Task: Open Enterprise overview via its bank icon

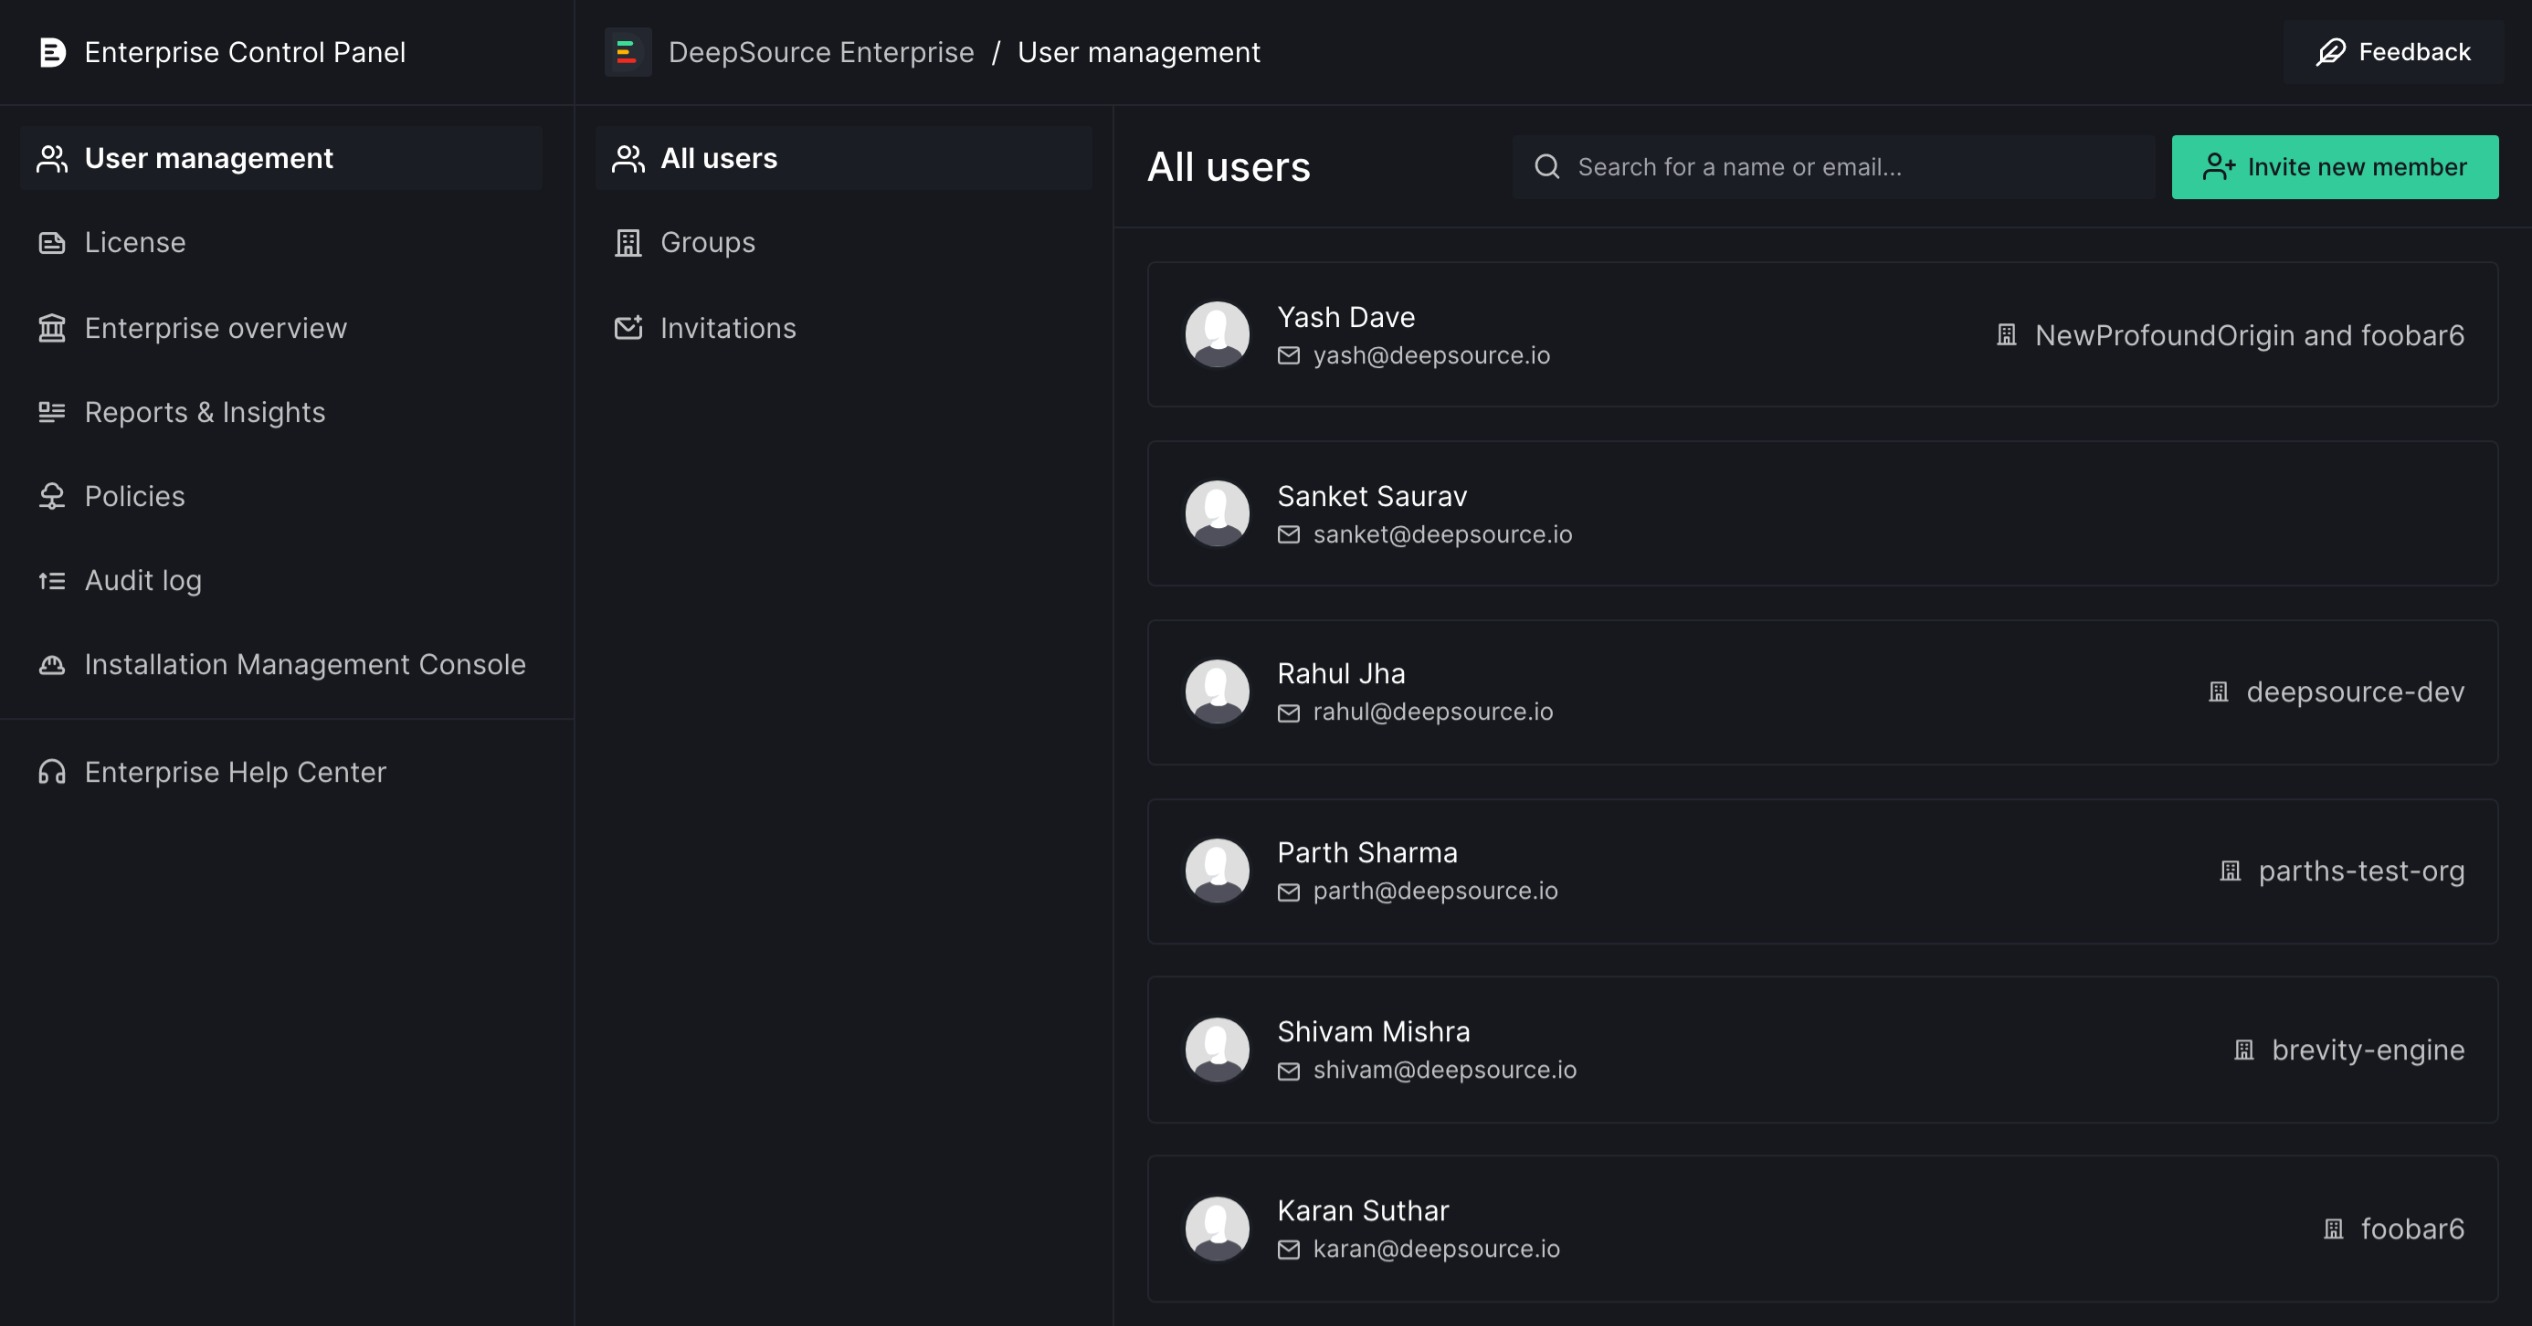Action: (x=51, y=327)
